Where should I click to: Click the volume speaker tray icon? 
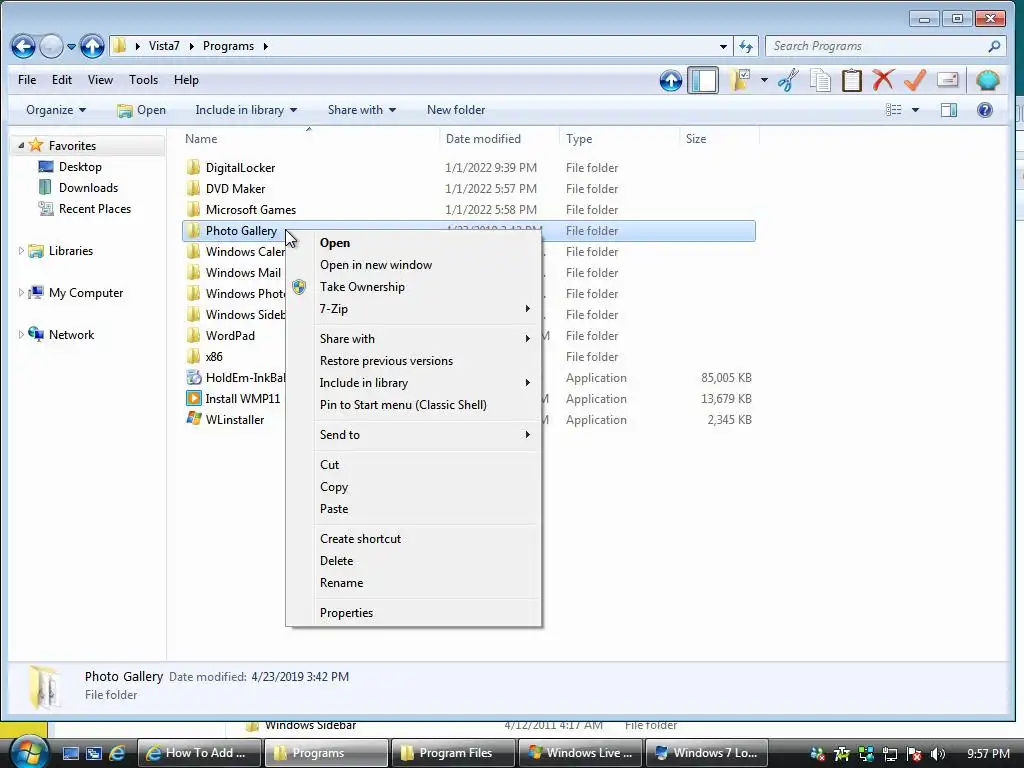(938, 754)
